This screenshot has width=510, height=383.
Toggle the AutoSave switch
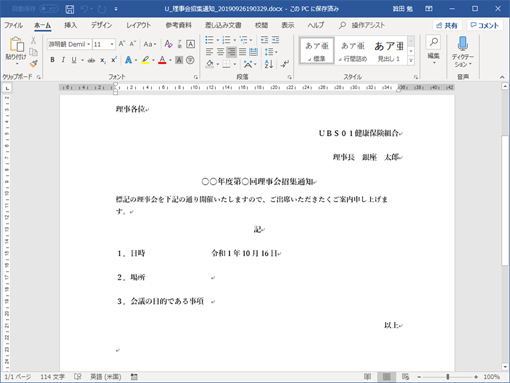(49, 9)
